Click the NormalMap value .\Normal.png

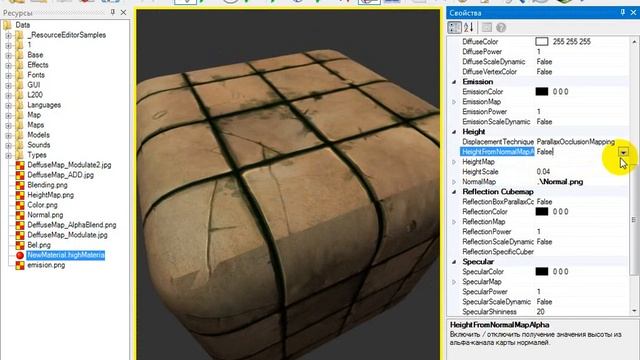pyautogui.click(x=560, y=182)
